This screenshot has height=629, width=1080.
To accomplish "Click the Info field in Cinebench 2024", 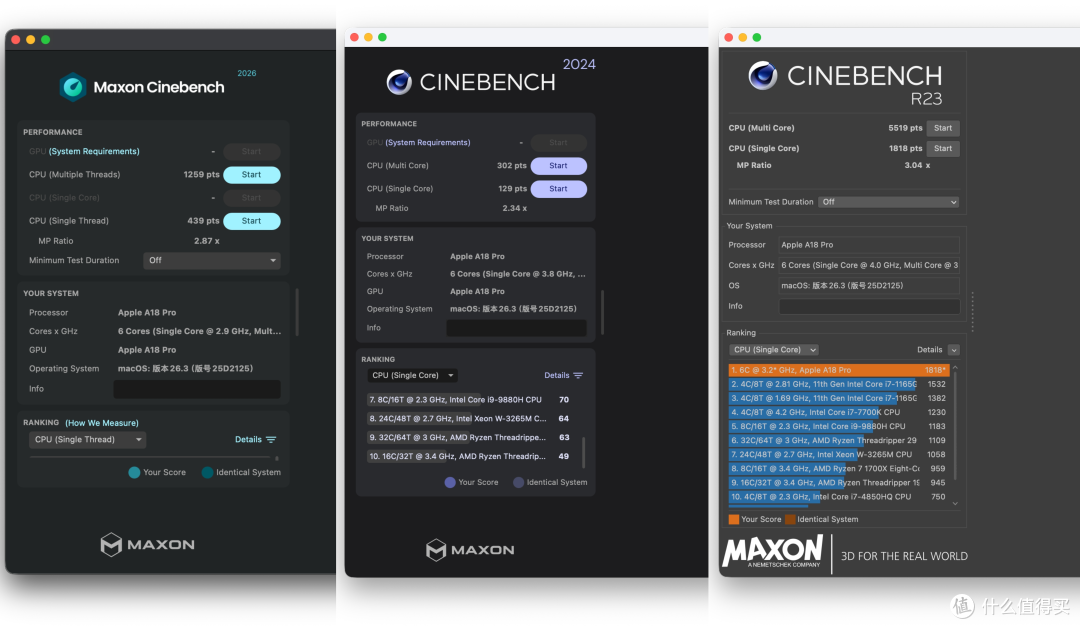I will (517, 328).
